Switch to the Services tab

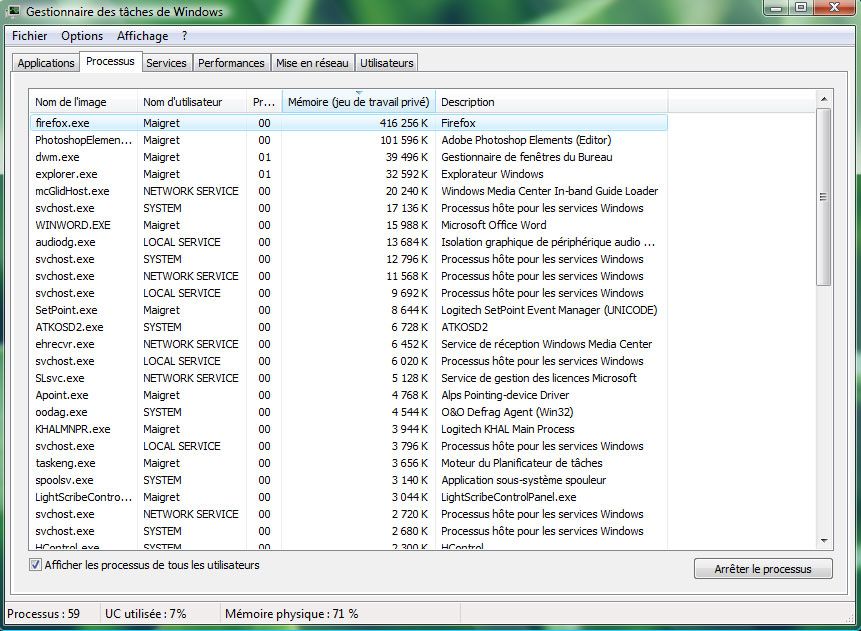pos(166,63)
